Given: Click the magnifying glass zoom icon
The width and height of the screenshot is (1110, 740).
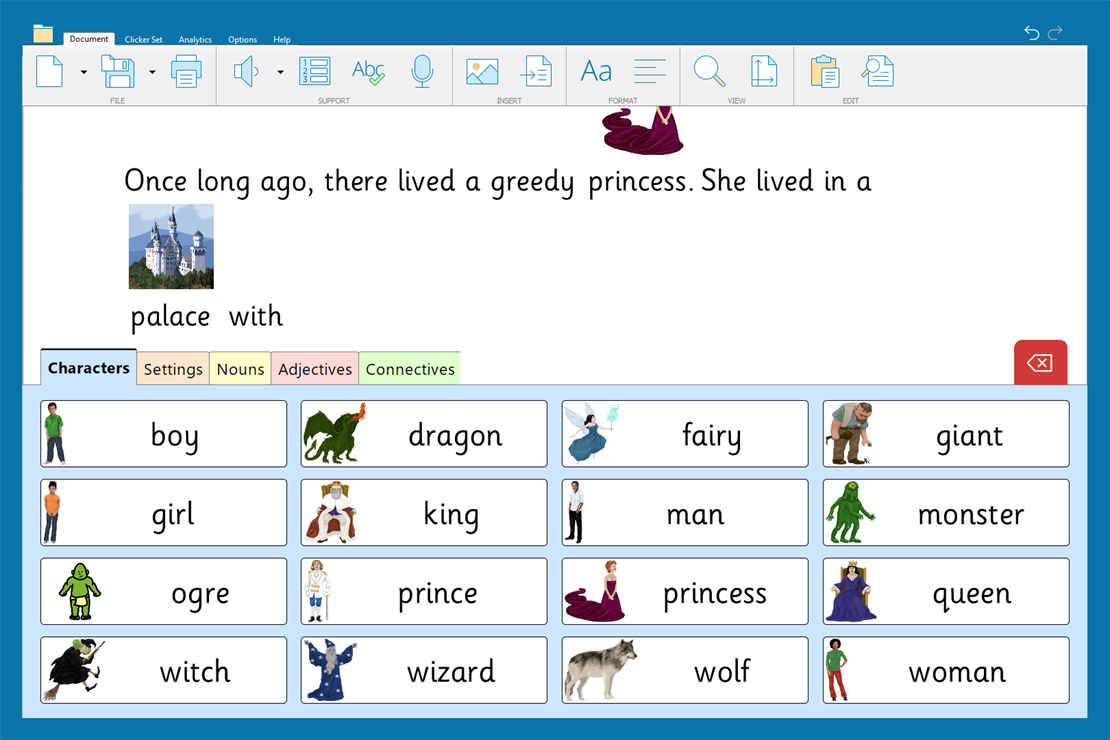Looking at the screenshot, I should click(x=709, y=72).
